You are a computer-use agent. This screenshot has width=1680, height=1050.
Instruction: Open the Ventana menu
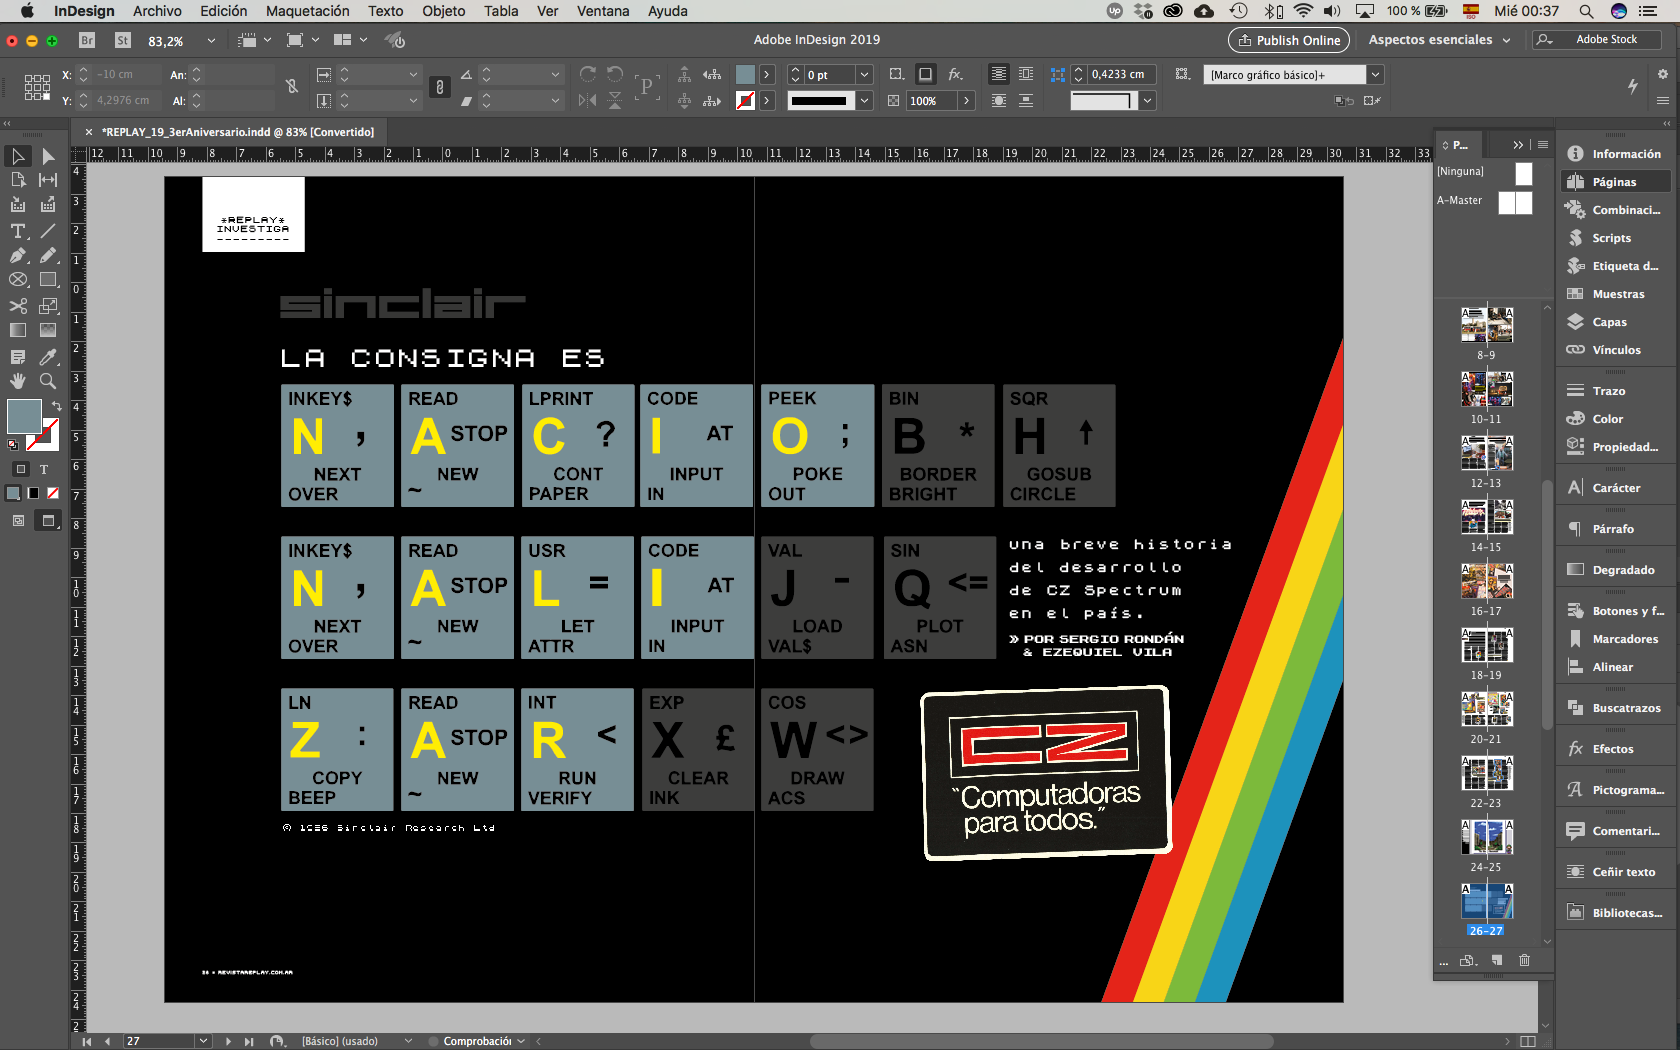[x=603, y=11]
